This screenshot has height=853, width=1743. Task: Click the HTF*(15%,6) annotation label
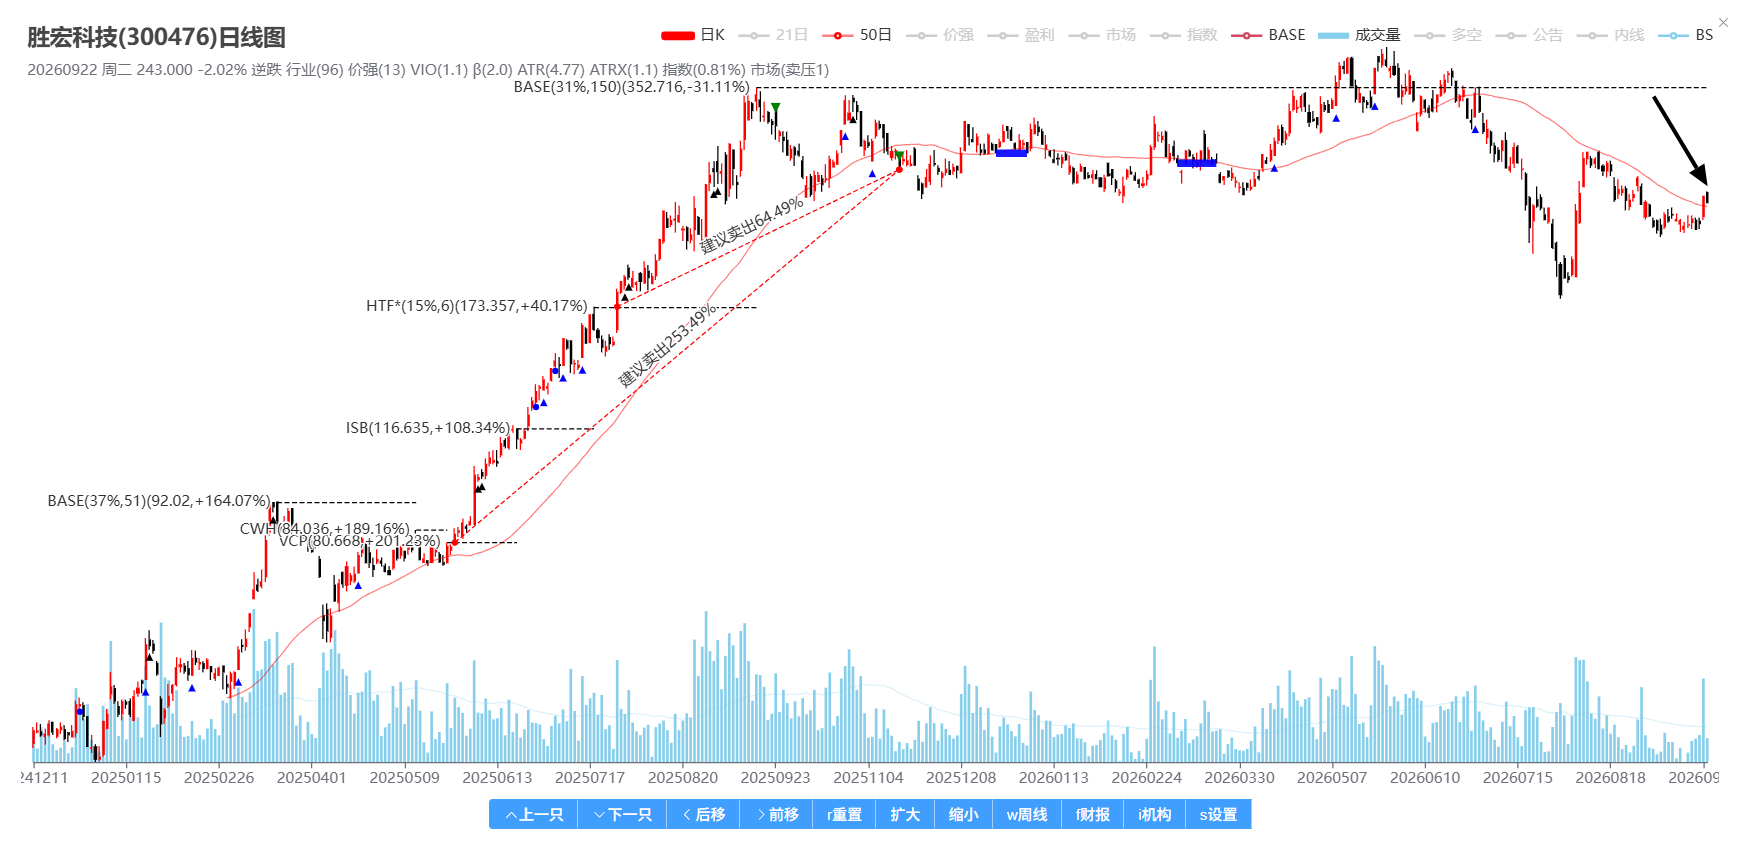[476, 306]
